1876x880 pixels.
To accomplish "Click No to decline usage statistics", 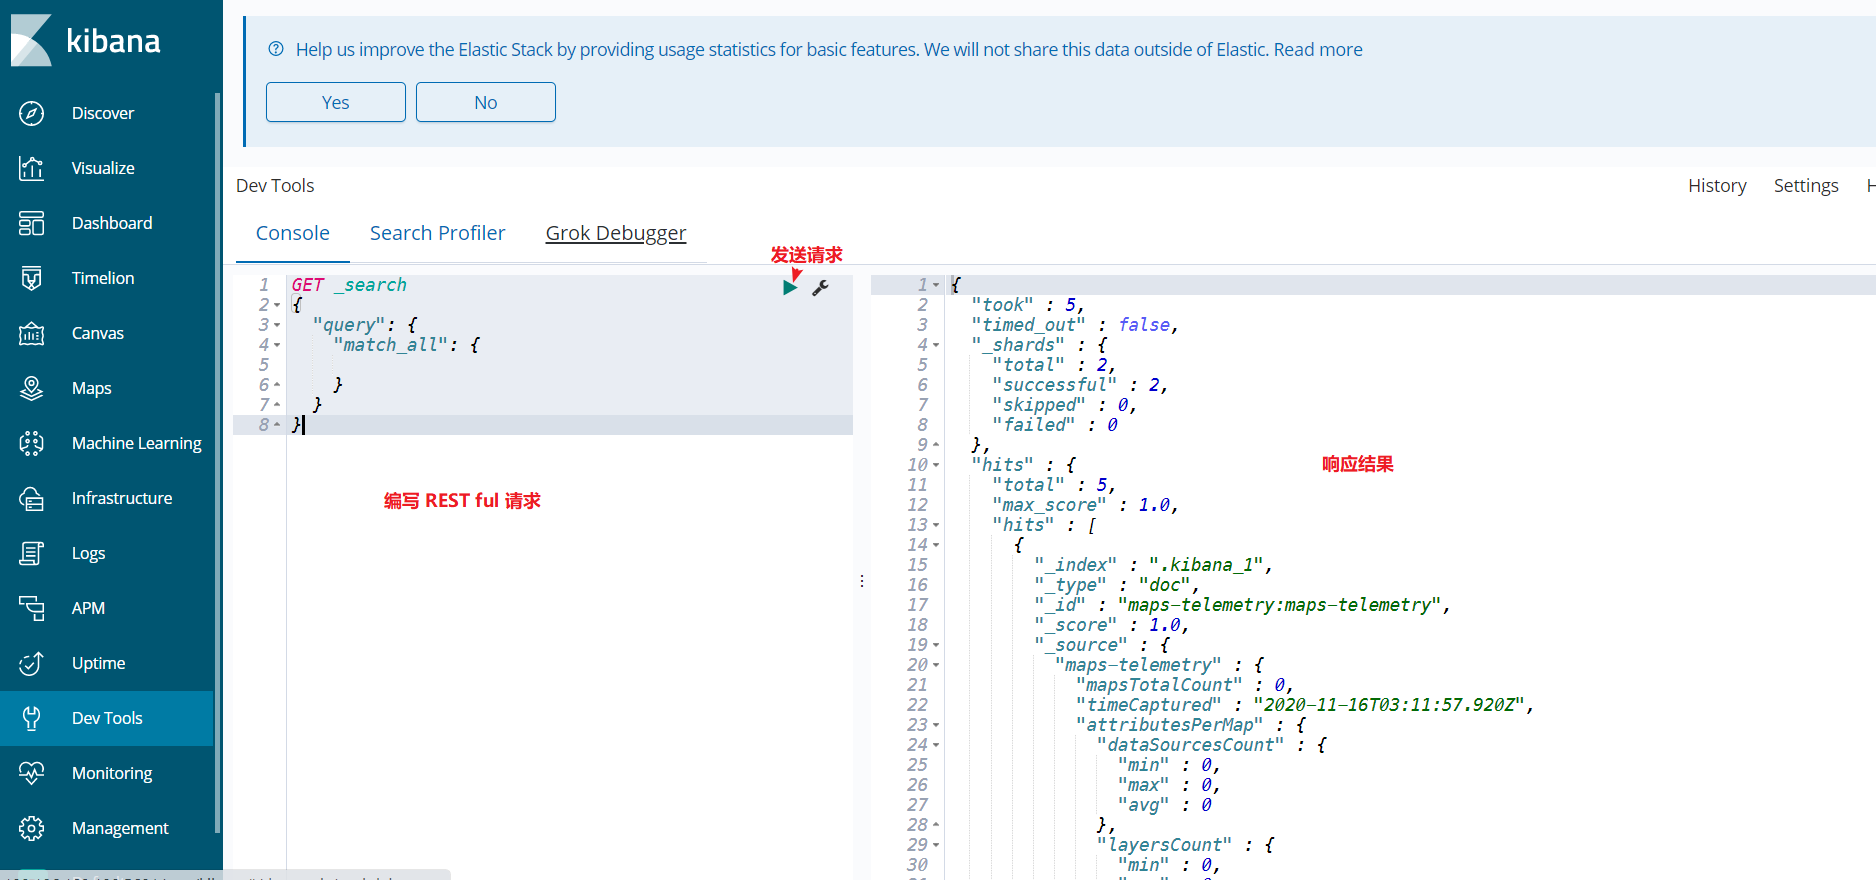I will [x=486, y=102].
